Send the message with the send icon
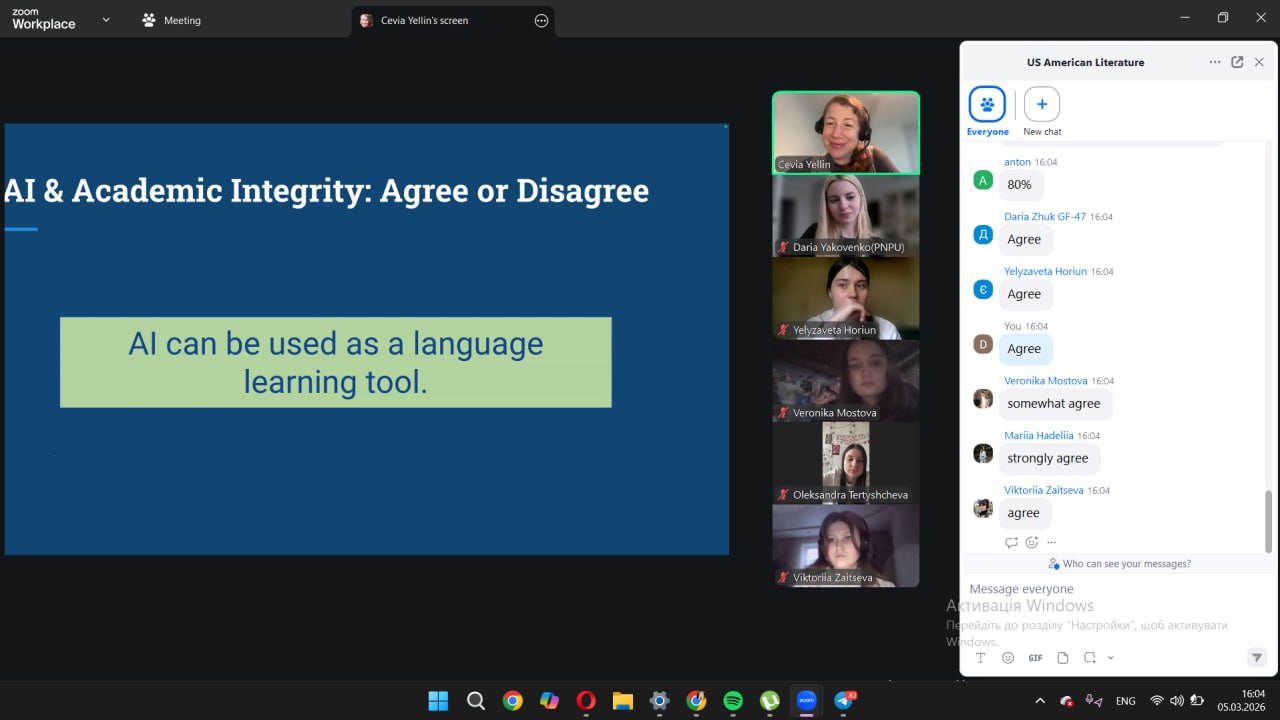The height and width of the screenshot is (720, 1280). pyautogui.click(x=1257, y=657)
